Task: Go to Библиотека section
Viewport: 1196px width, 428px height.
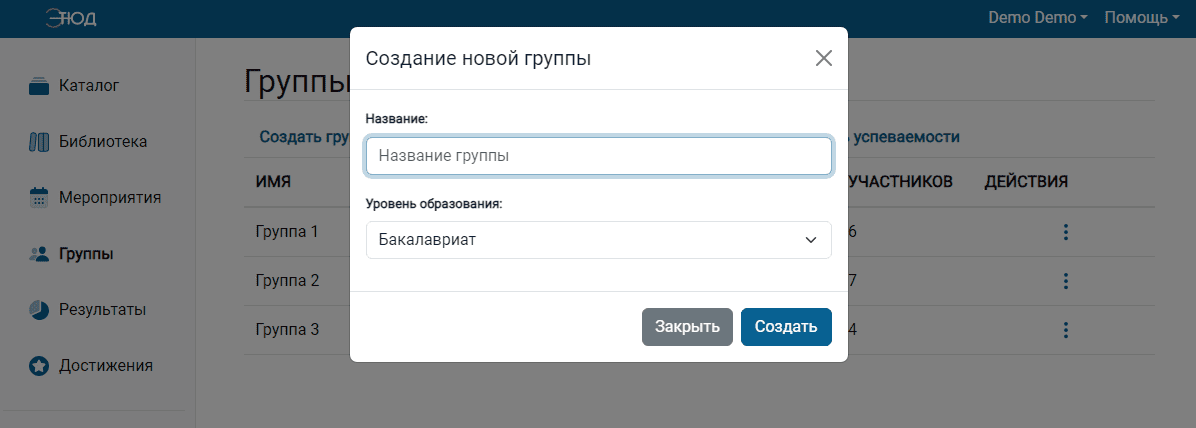Action: click(x=103, y=142)
